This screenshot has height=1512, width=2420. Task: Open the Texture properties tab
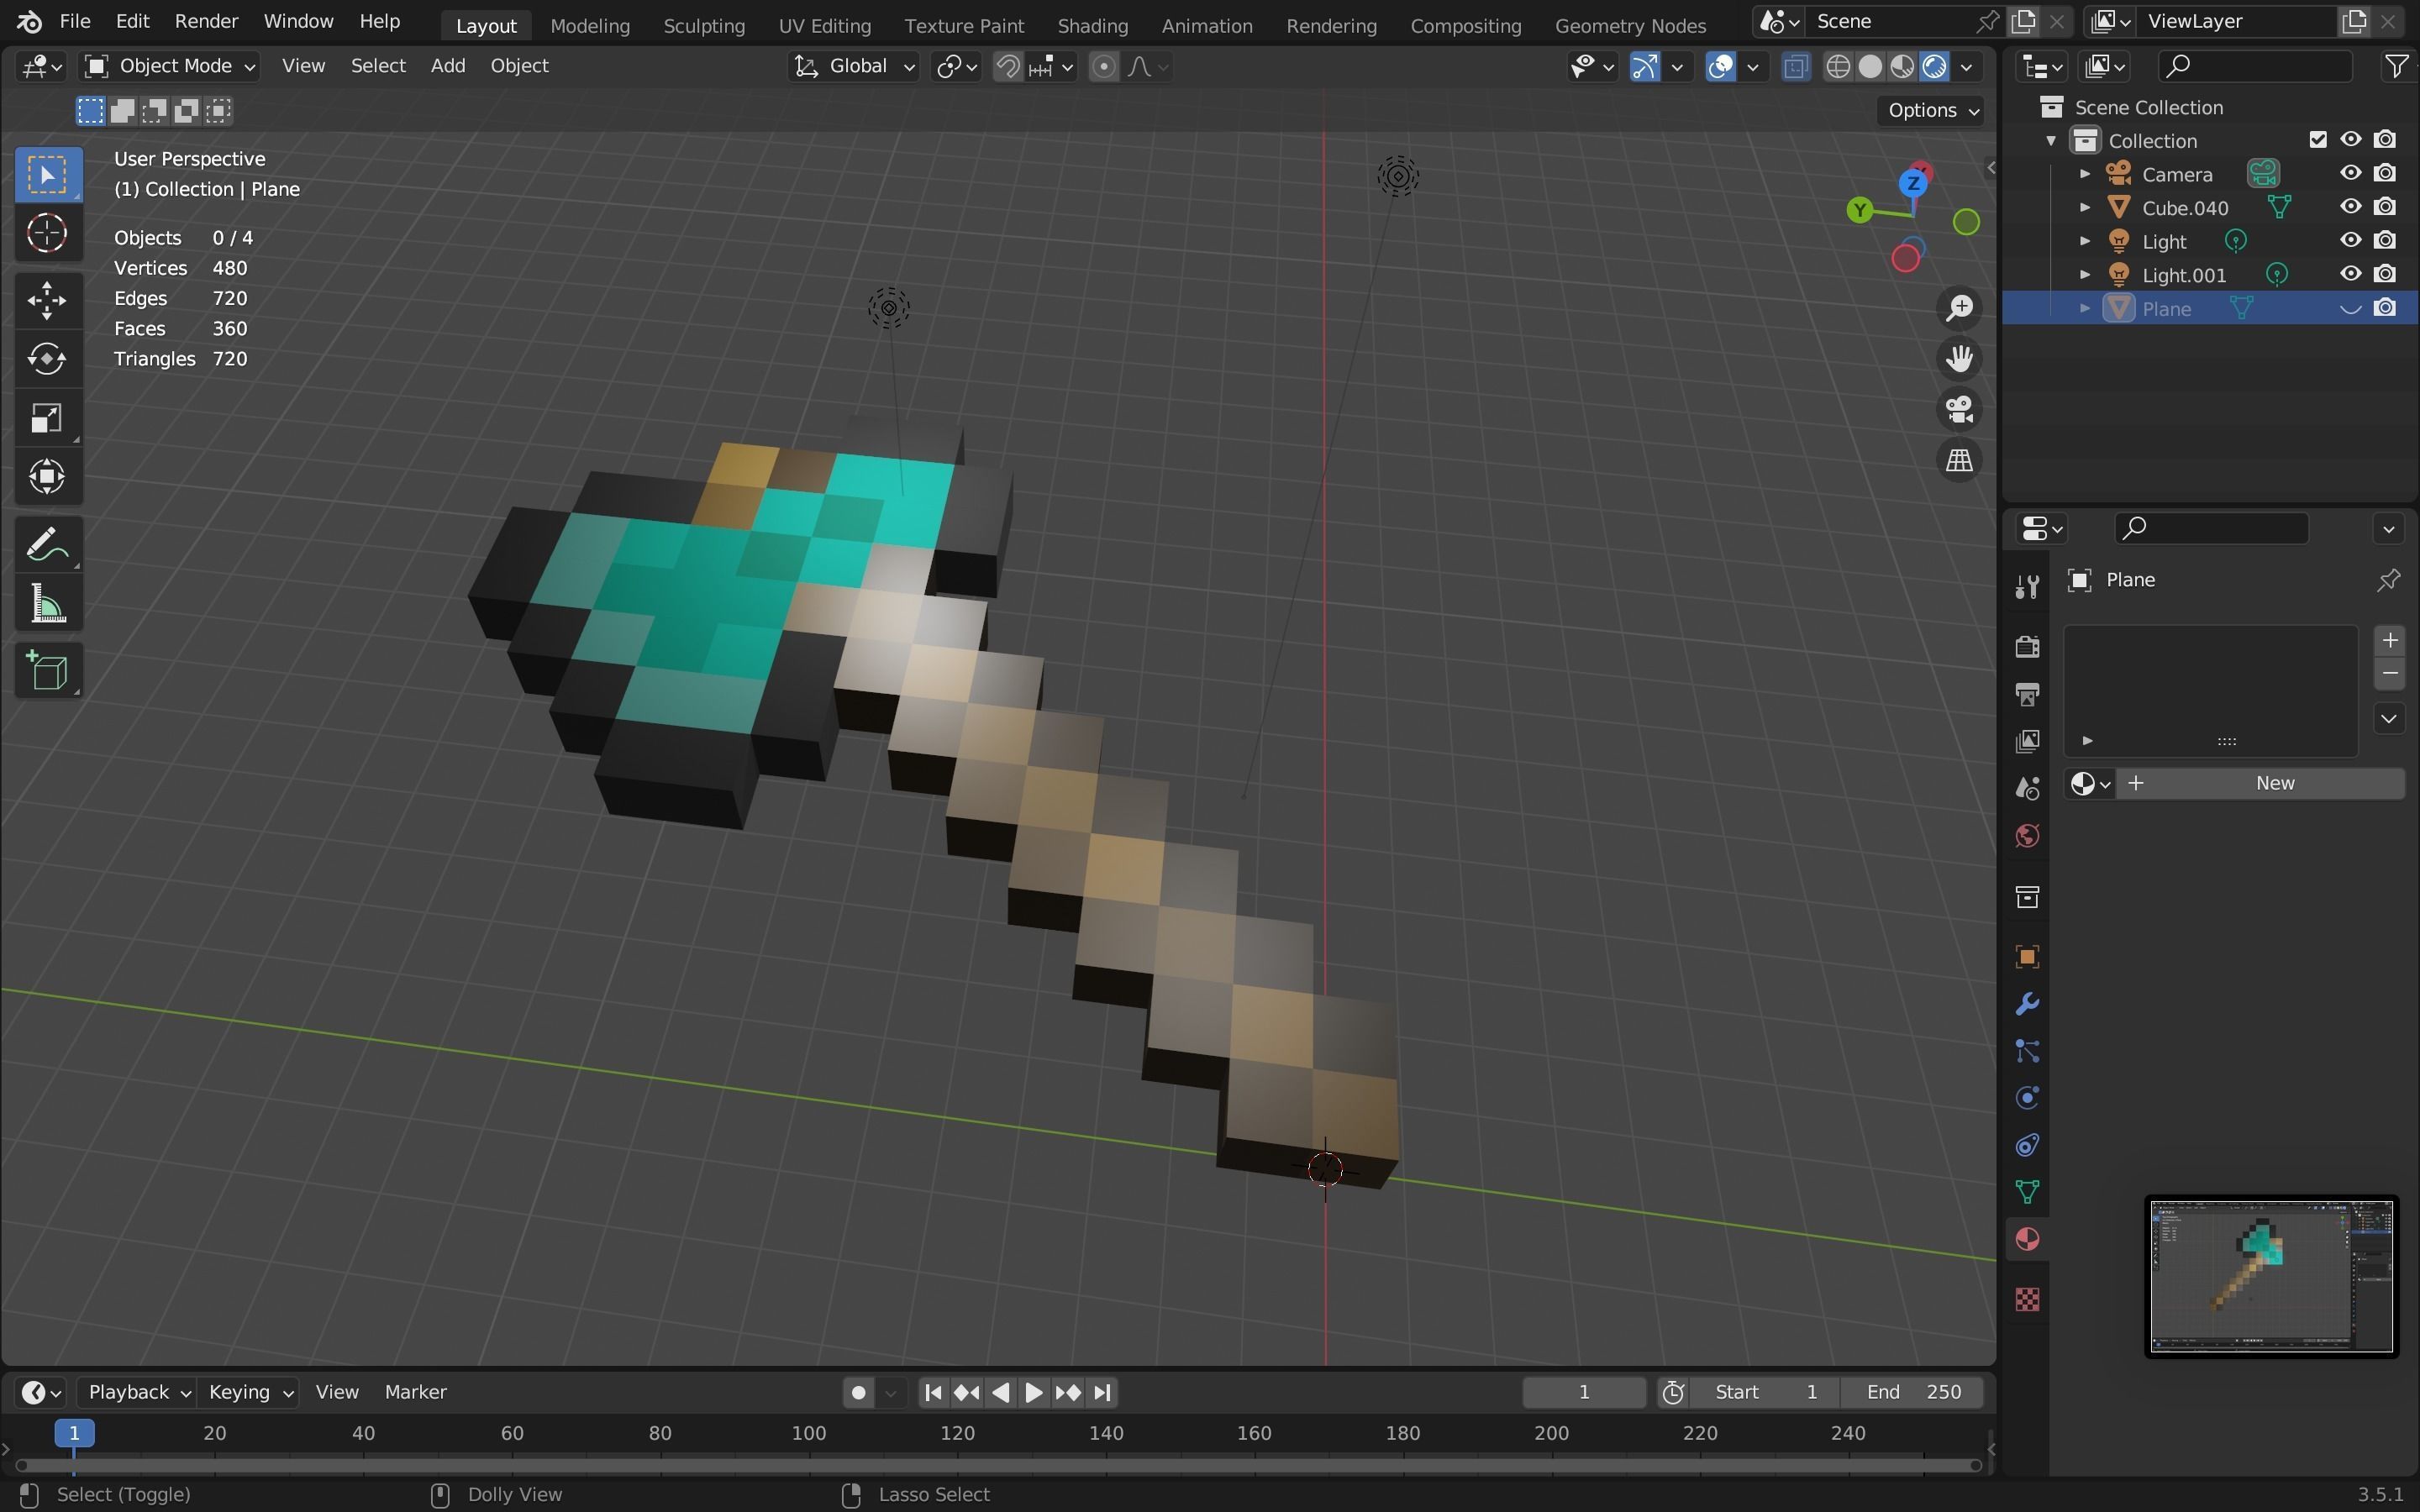[x=2027, y=1299]
